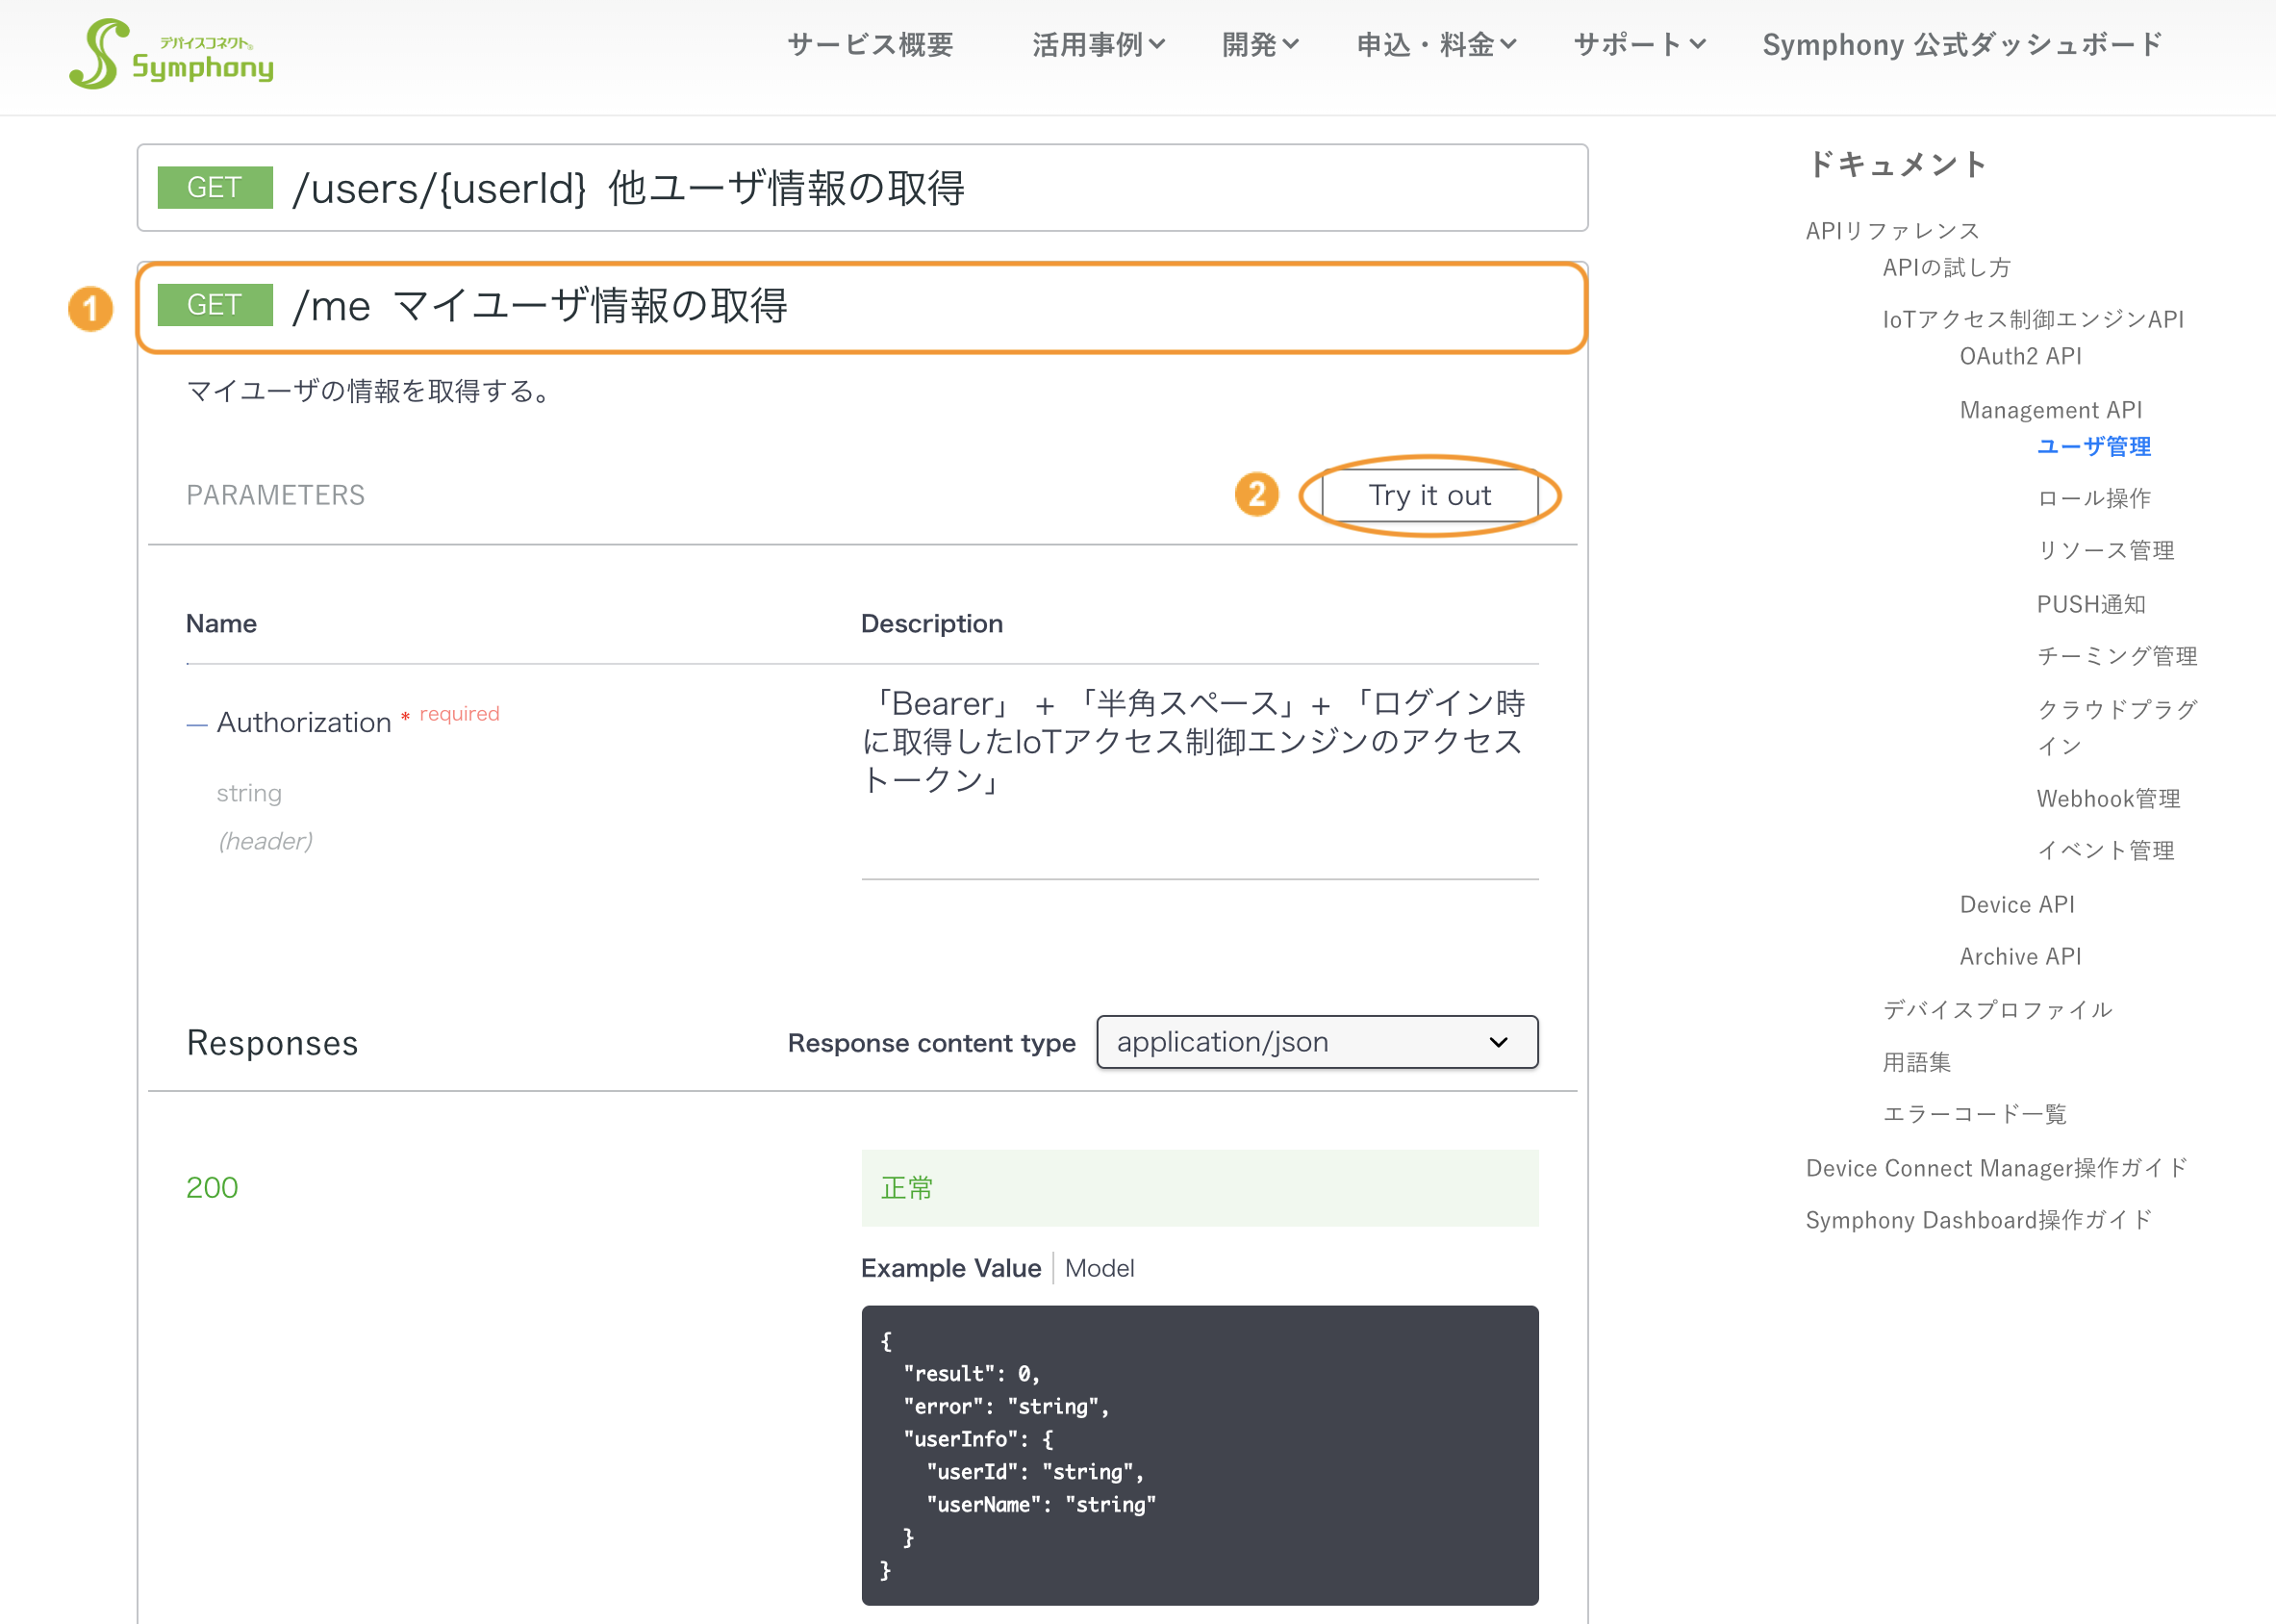Click the GET badge for /users/{userId}
The image size is (2276, 1624).
[x=215, y=187]
